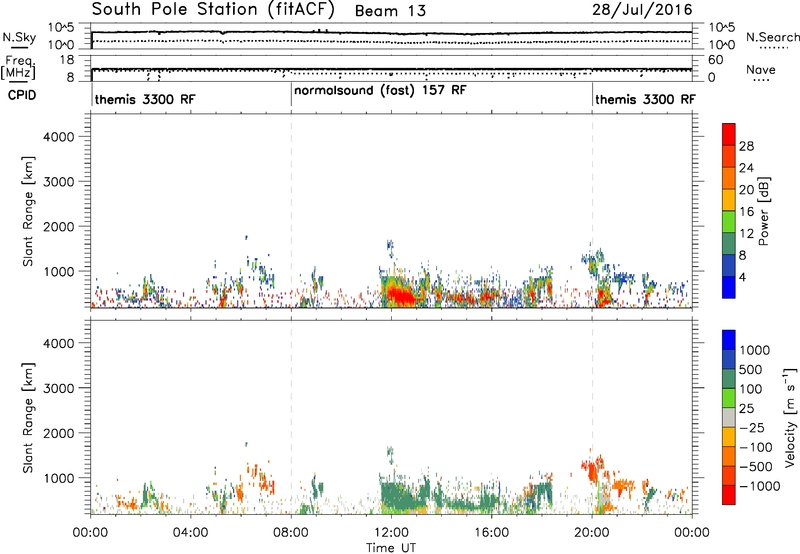Click the 'N.Sky' legend label

19,37
